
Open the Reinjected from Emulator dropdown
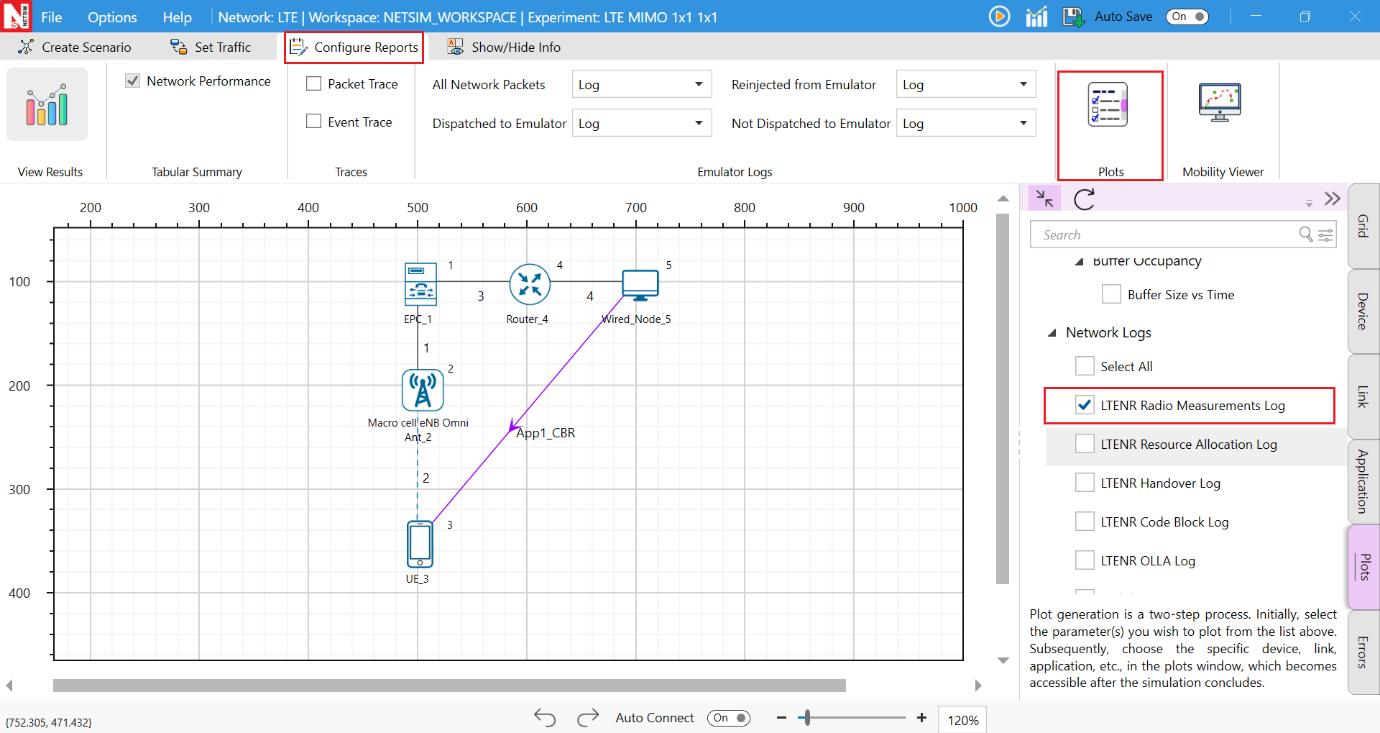pyautogui.click(x=965, y=85)
